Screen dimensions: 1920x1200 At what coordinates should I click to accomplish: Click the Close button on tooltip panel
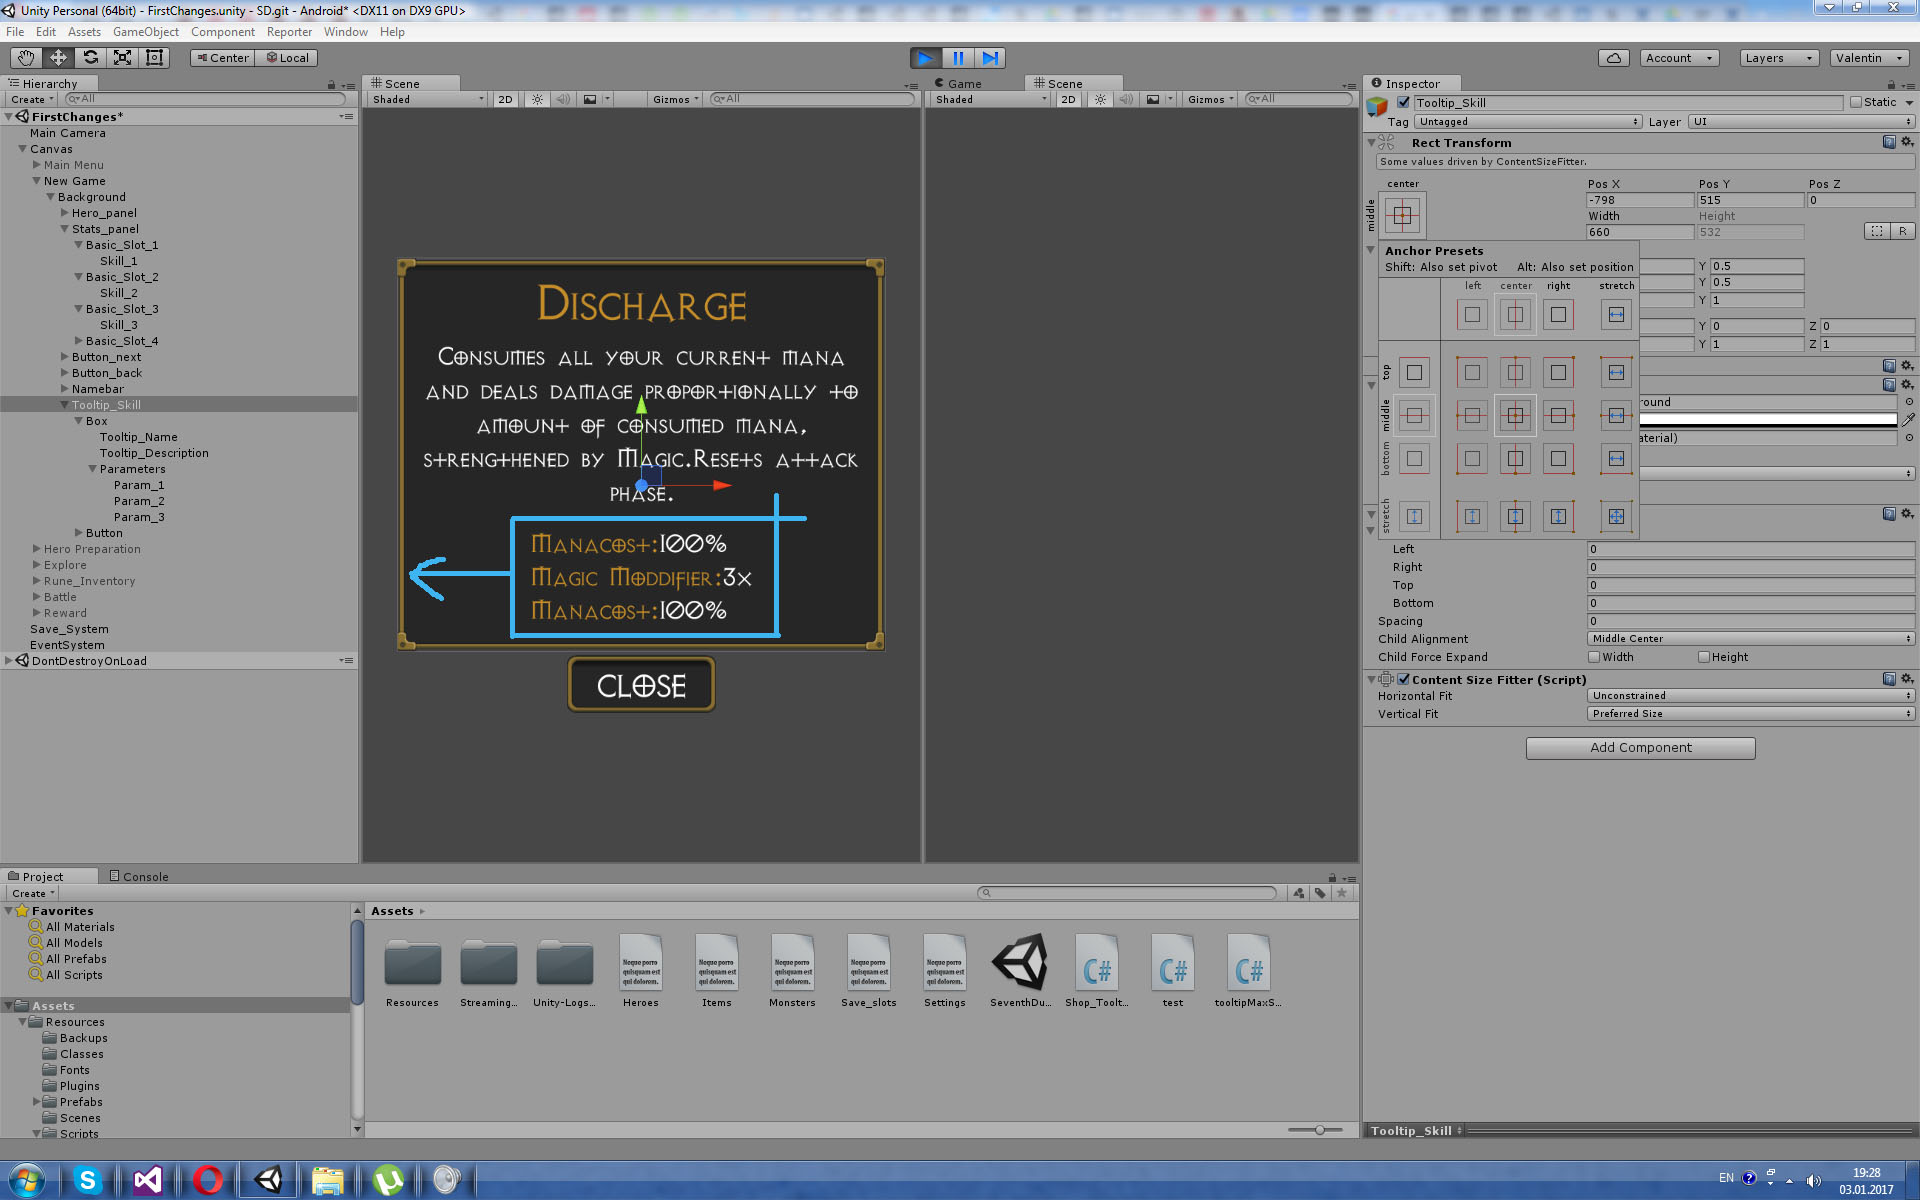pos(641,684)
